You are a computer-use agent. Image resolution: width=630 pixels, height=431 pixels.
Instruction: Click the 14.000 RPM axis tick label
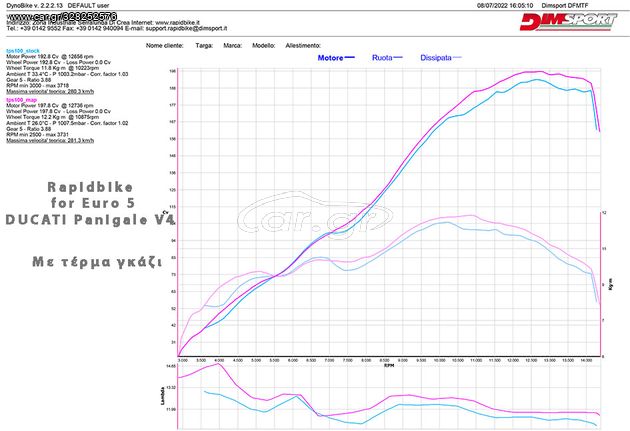(586, 360)
